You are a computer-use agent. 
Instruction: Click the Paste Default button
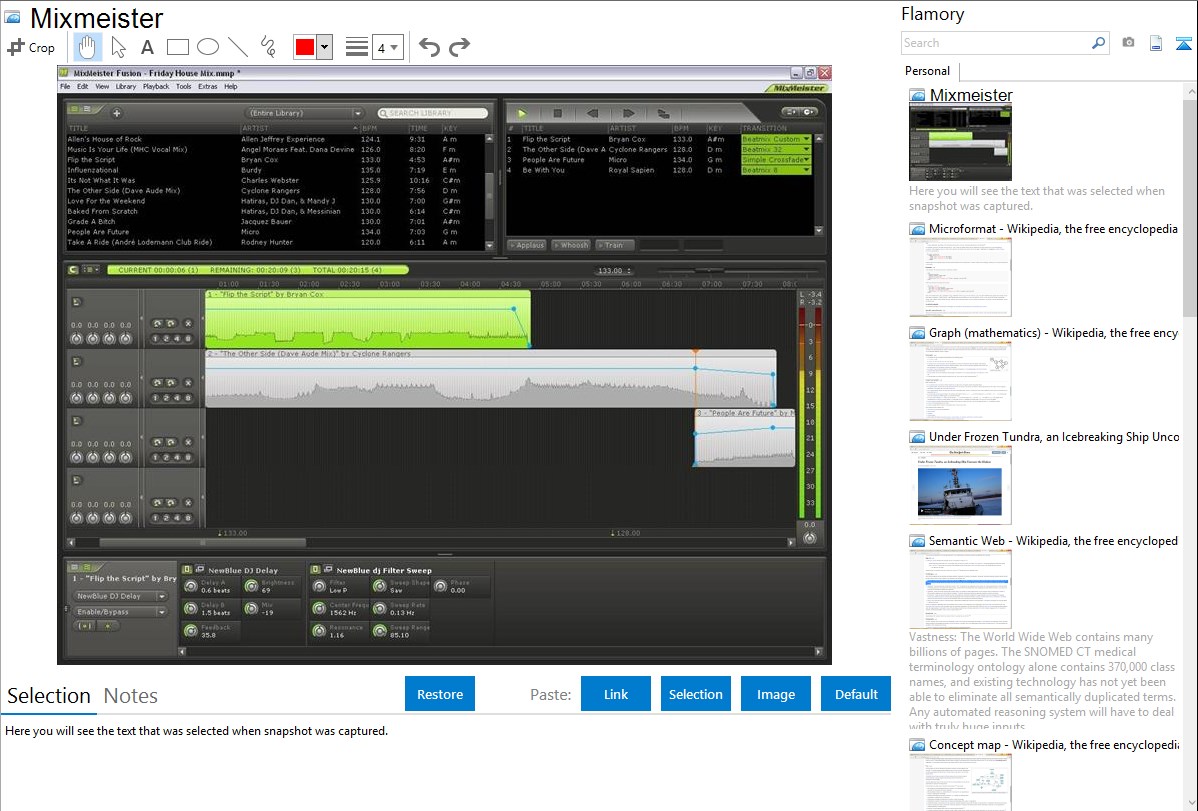tap(856, 694)
